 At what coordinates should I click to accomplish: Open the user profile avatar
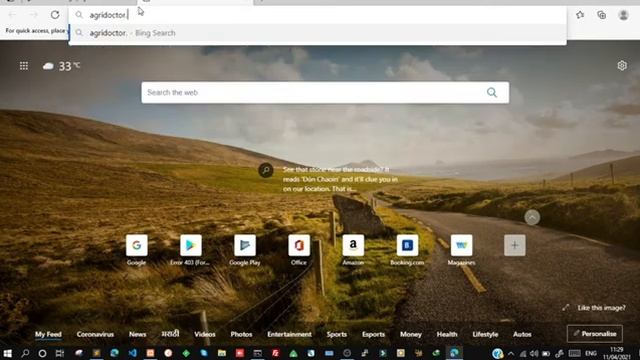click(x=623, y=15)
